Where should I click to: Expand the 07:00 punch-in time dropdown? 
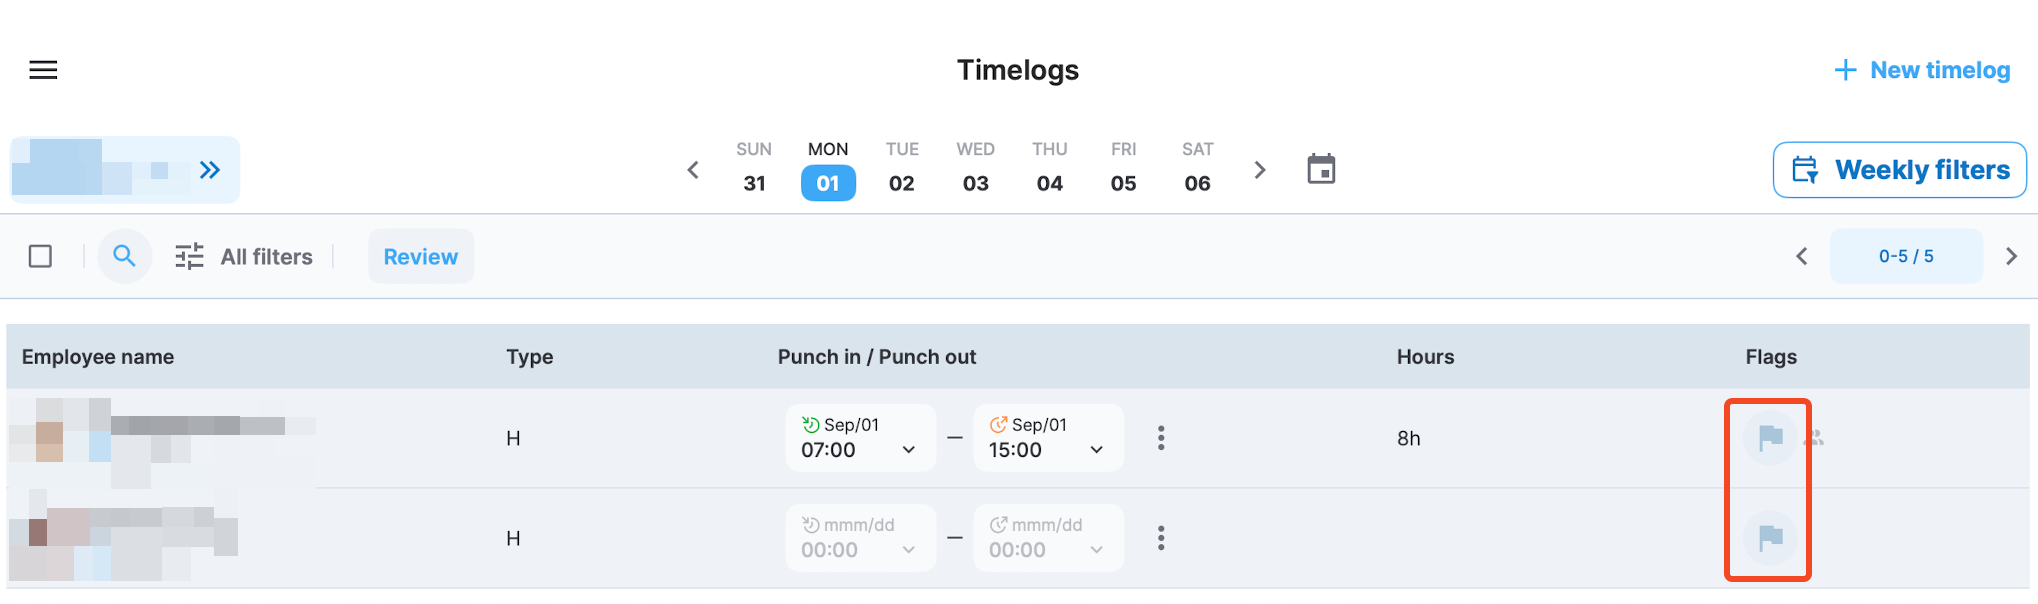coord(908,450)
